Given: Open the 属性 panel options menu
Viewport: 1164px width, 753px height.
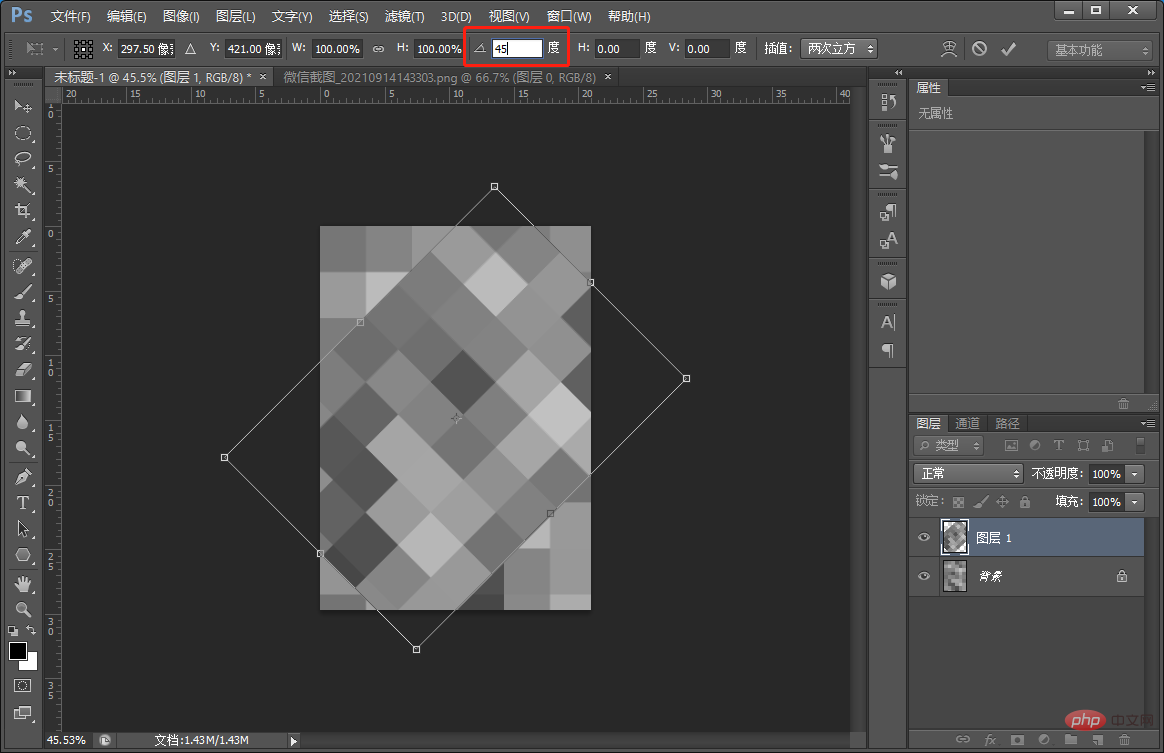Looking at the screenshot, I should coord(1148,88).
